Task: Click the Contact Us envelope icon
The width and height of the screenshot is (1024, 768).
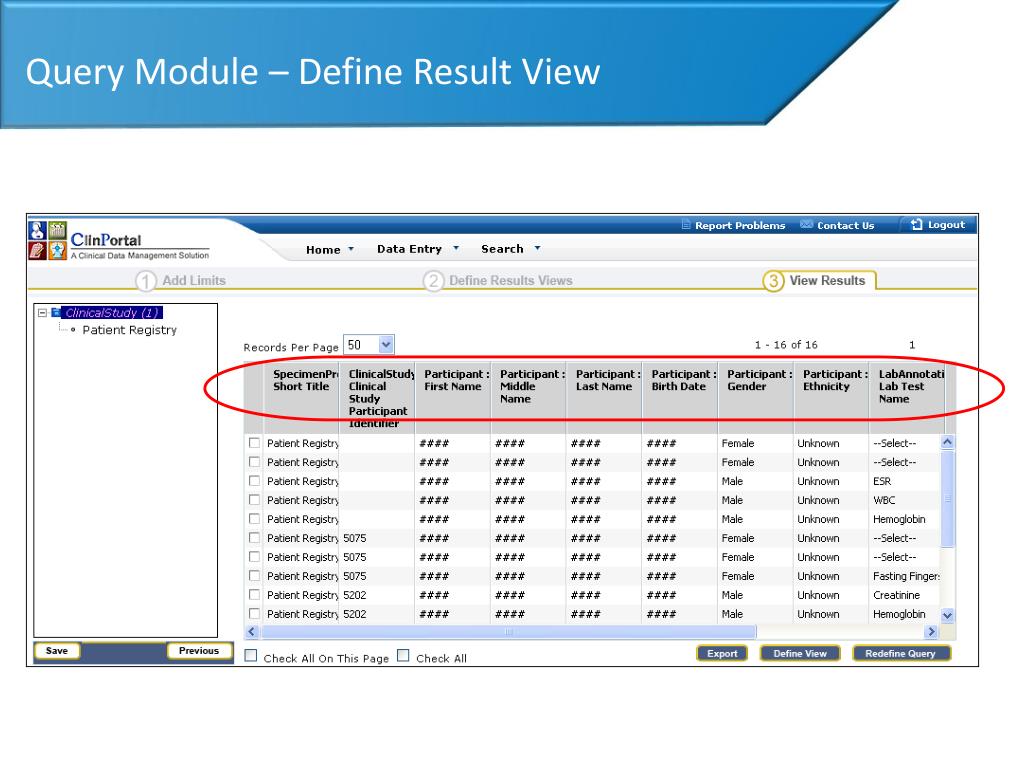Action: tap(807, 225)
